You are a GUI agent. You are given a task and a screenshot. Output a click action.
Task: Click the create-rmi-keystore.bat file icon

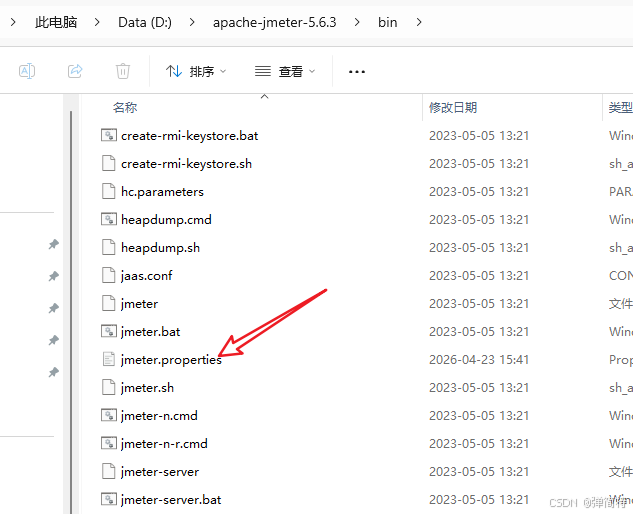click(x=109, y=135)
